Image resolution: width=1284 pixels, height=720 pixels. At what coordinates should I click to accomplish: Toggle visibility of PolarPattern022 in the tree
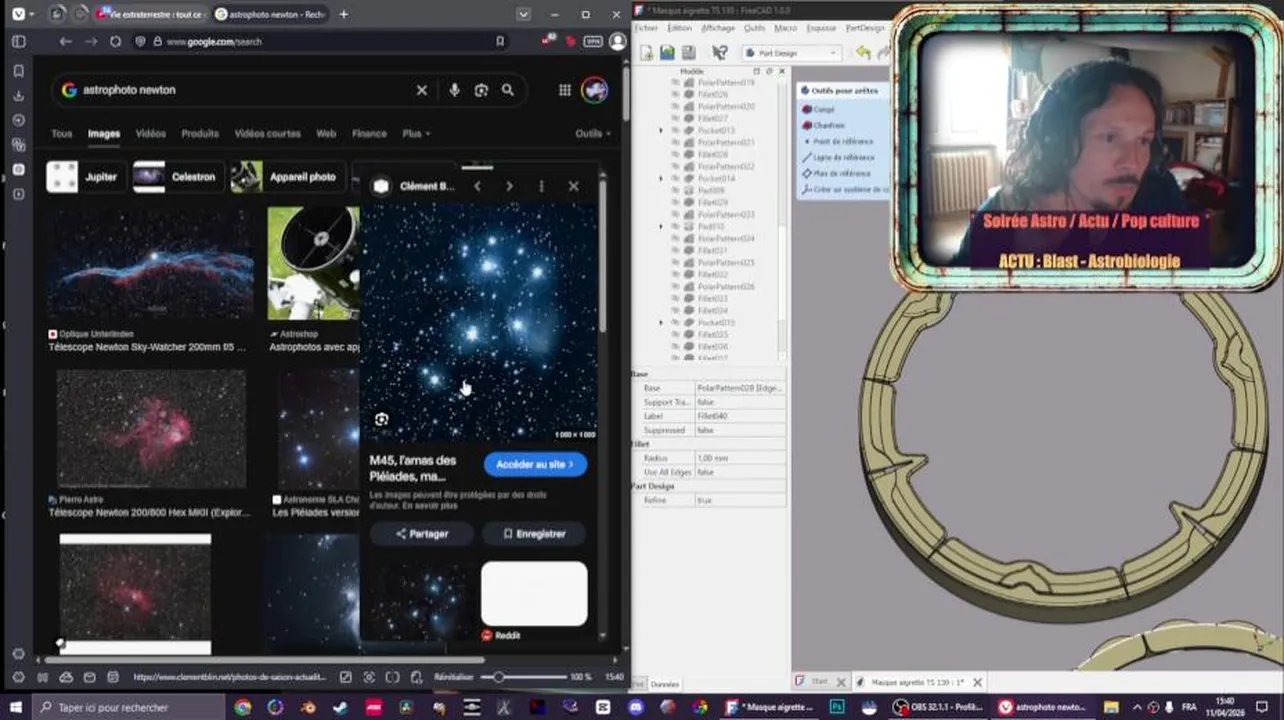pyautogui.click(x=675, y=166)
